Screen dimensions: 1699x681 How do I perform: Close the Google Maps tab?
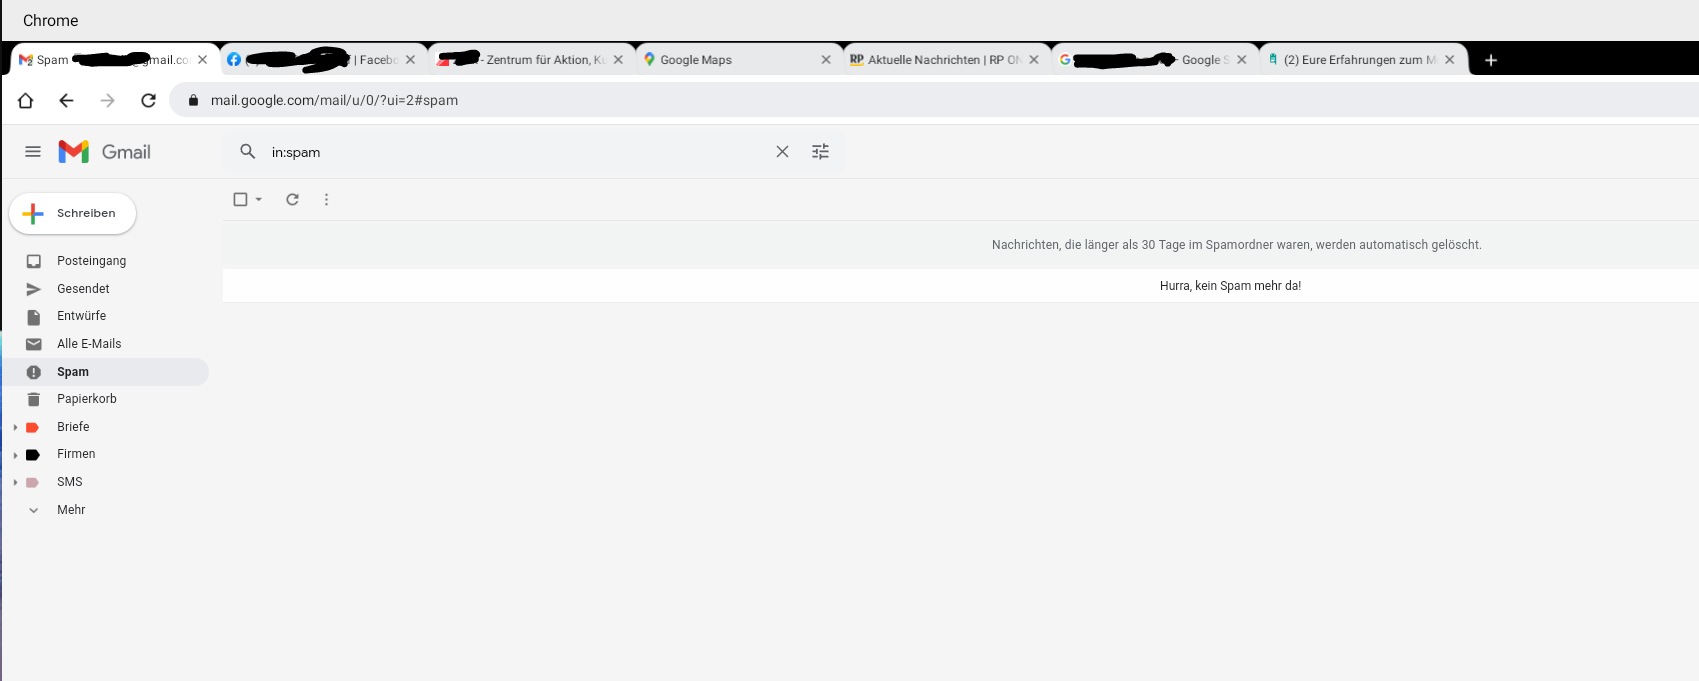tap(826, 60)
